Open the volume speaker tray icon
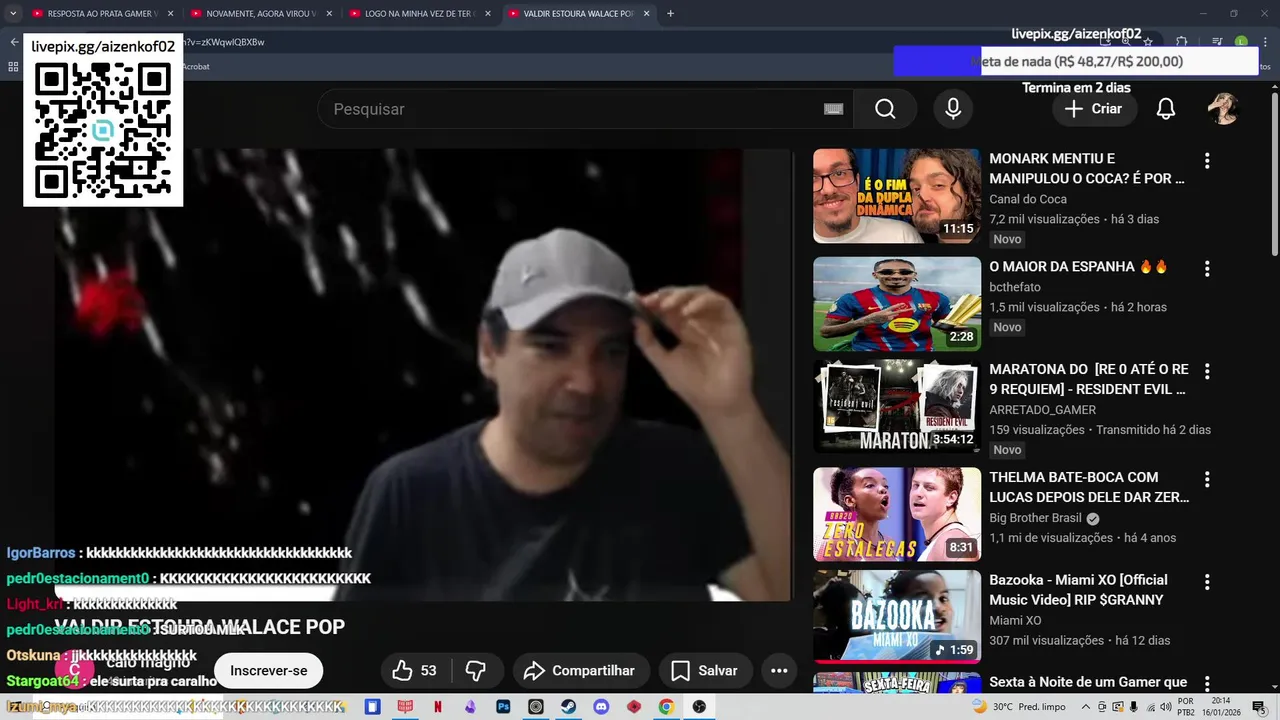1280x720 pixels. click(x=1165, y=707)
